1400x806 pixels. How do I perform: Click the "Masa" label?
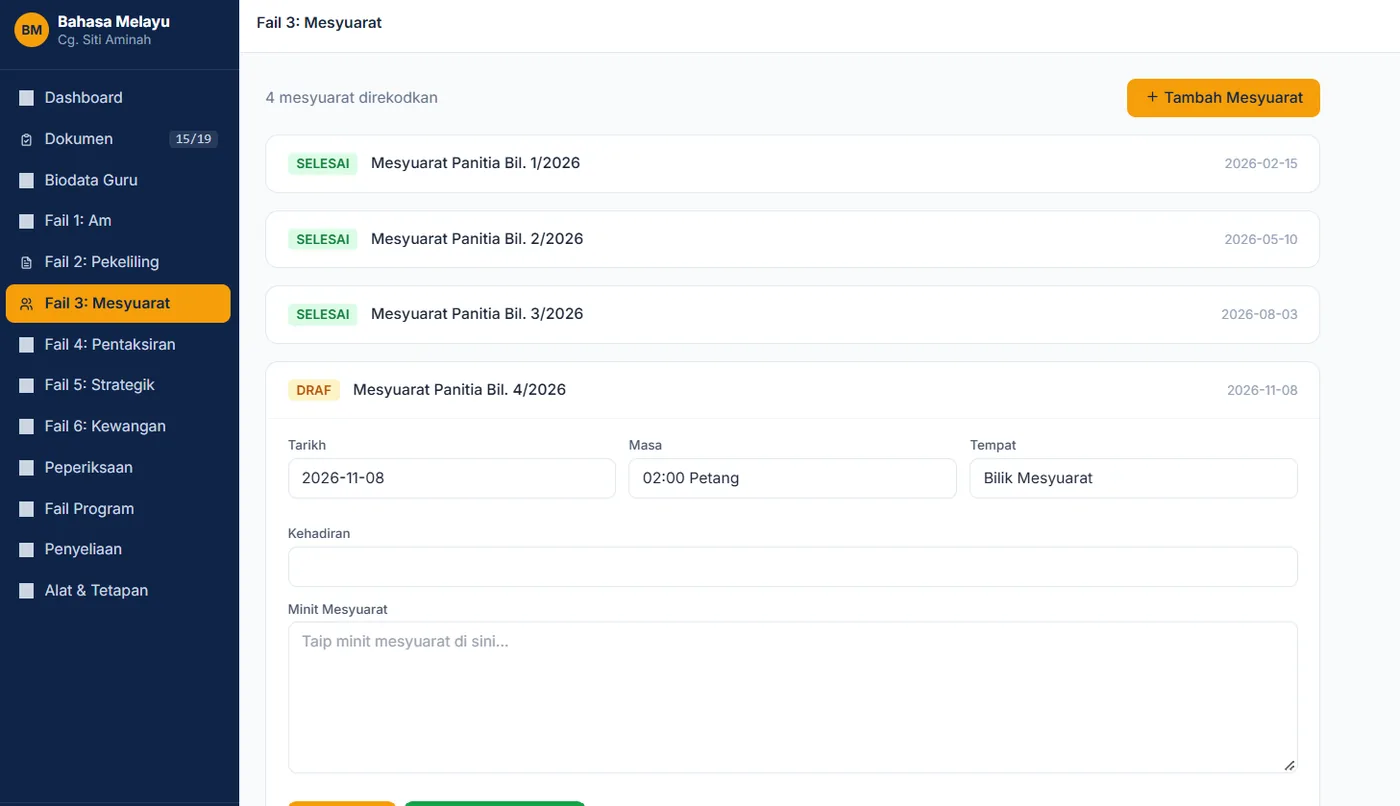click(x=645, y=445)
